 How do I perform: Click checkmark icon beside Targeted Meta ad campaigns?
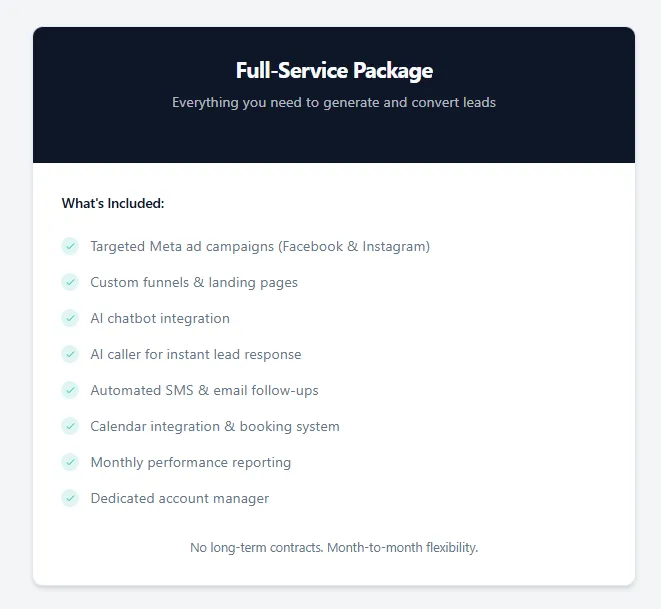(70, 246)
